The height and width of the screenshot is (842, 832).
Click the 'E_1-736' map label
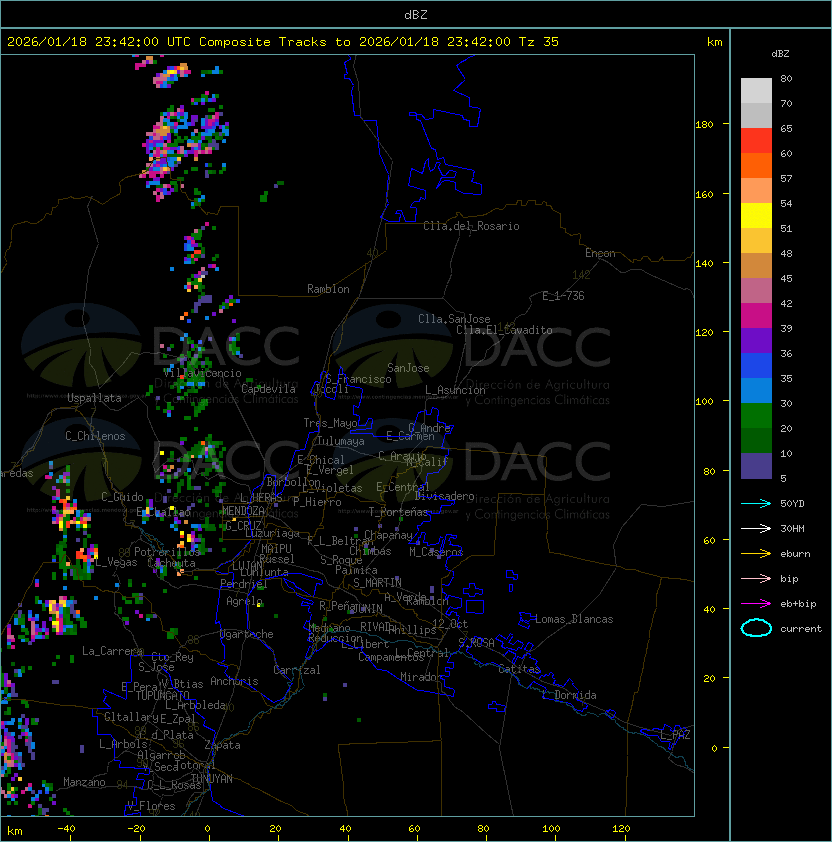click(563, 296)
